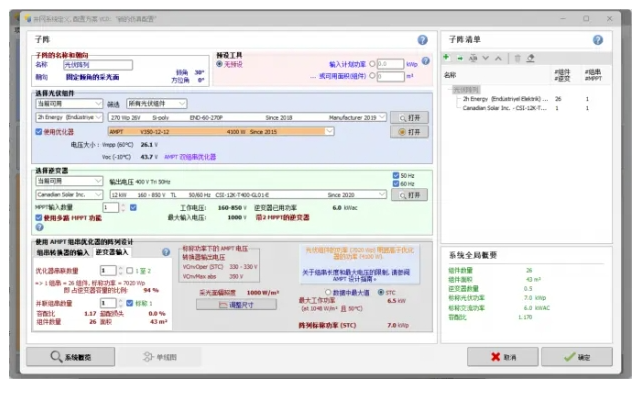Move sub-array up with the up chevron
The image size is (642, 394).
tap(498, 58)
